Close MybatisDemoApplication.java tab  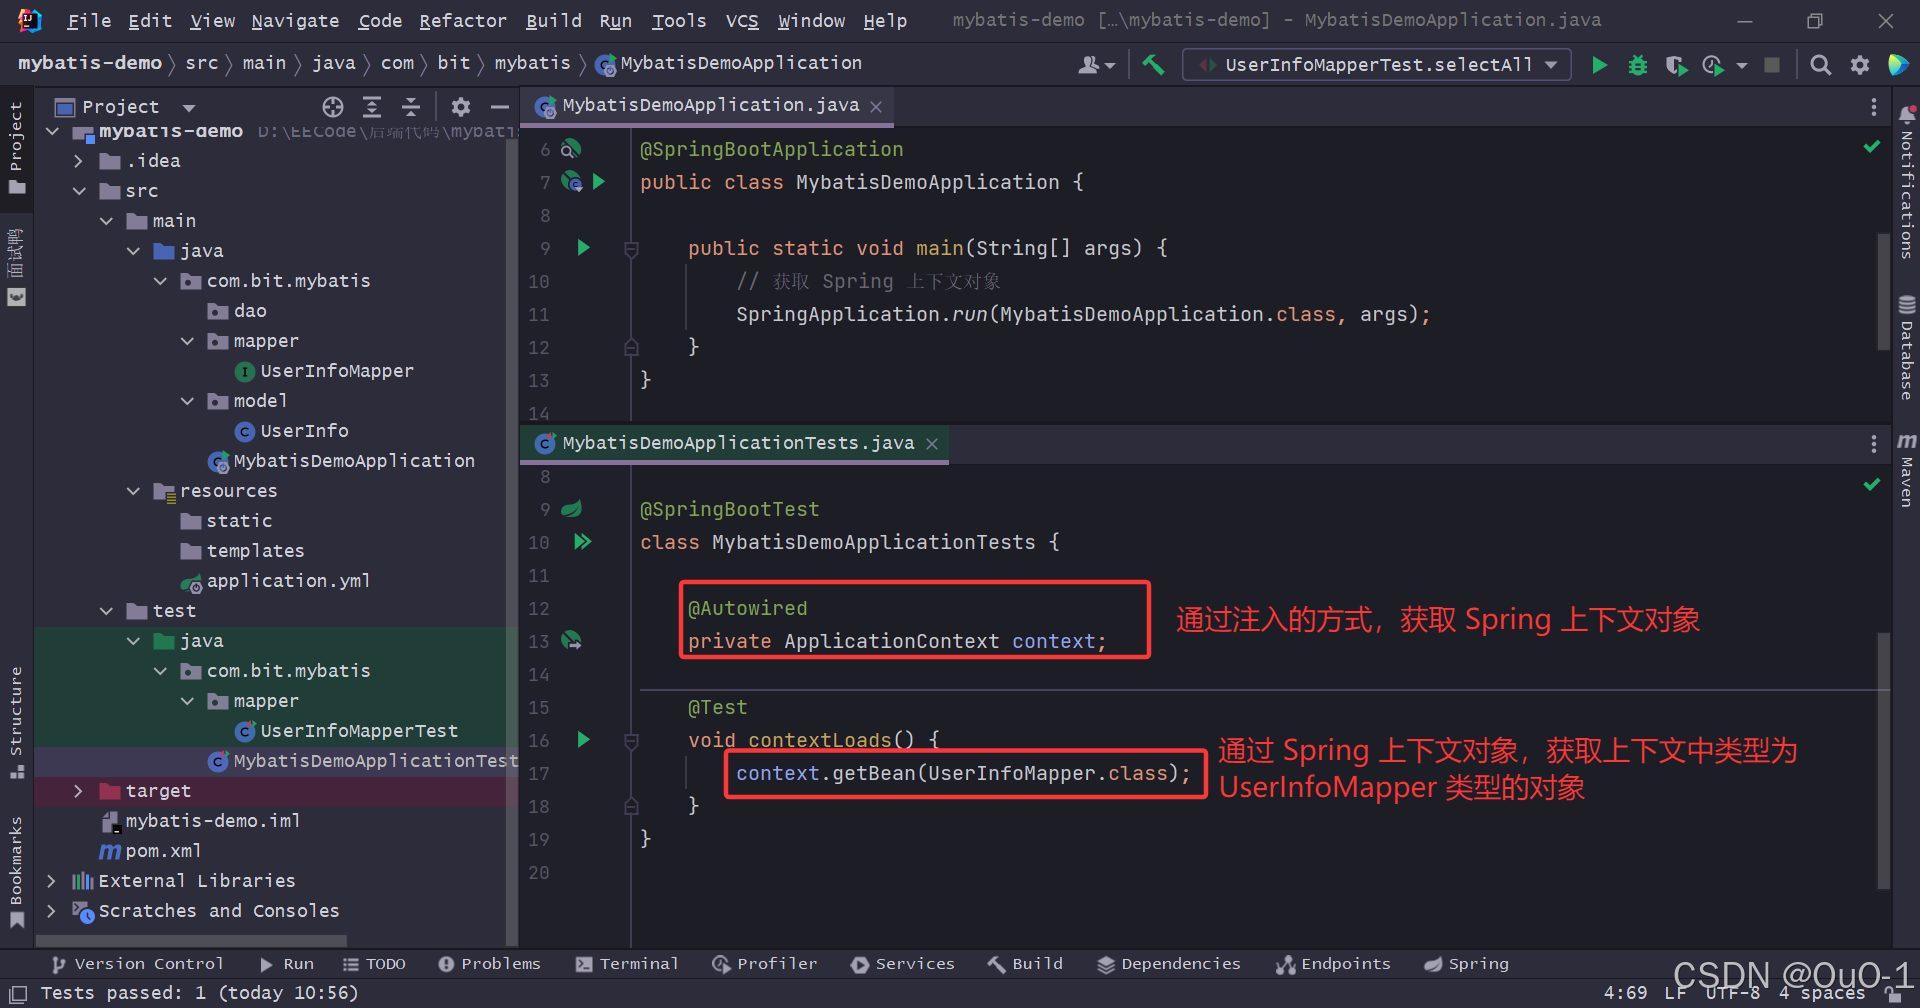pos(876,107)
